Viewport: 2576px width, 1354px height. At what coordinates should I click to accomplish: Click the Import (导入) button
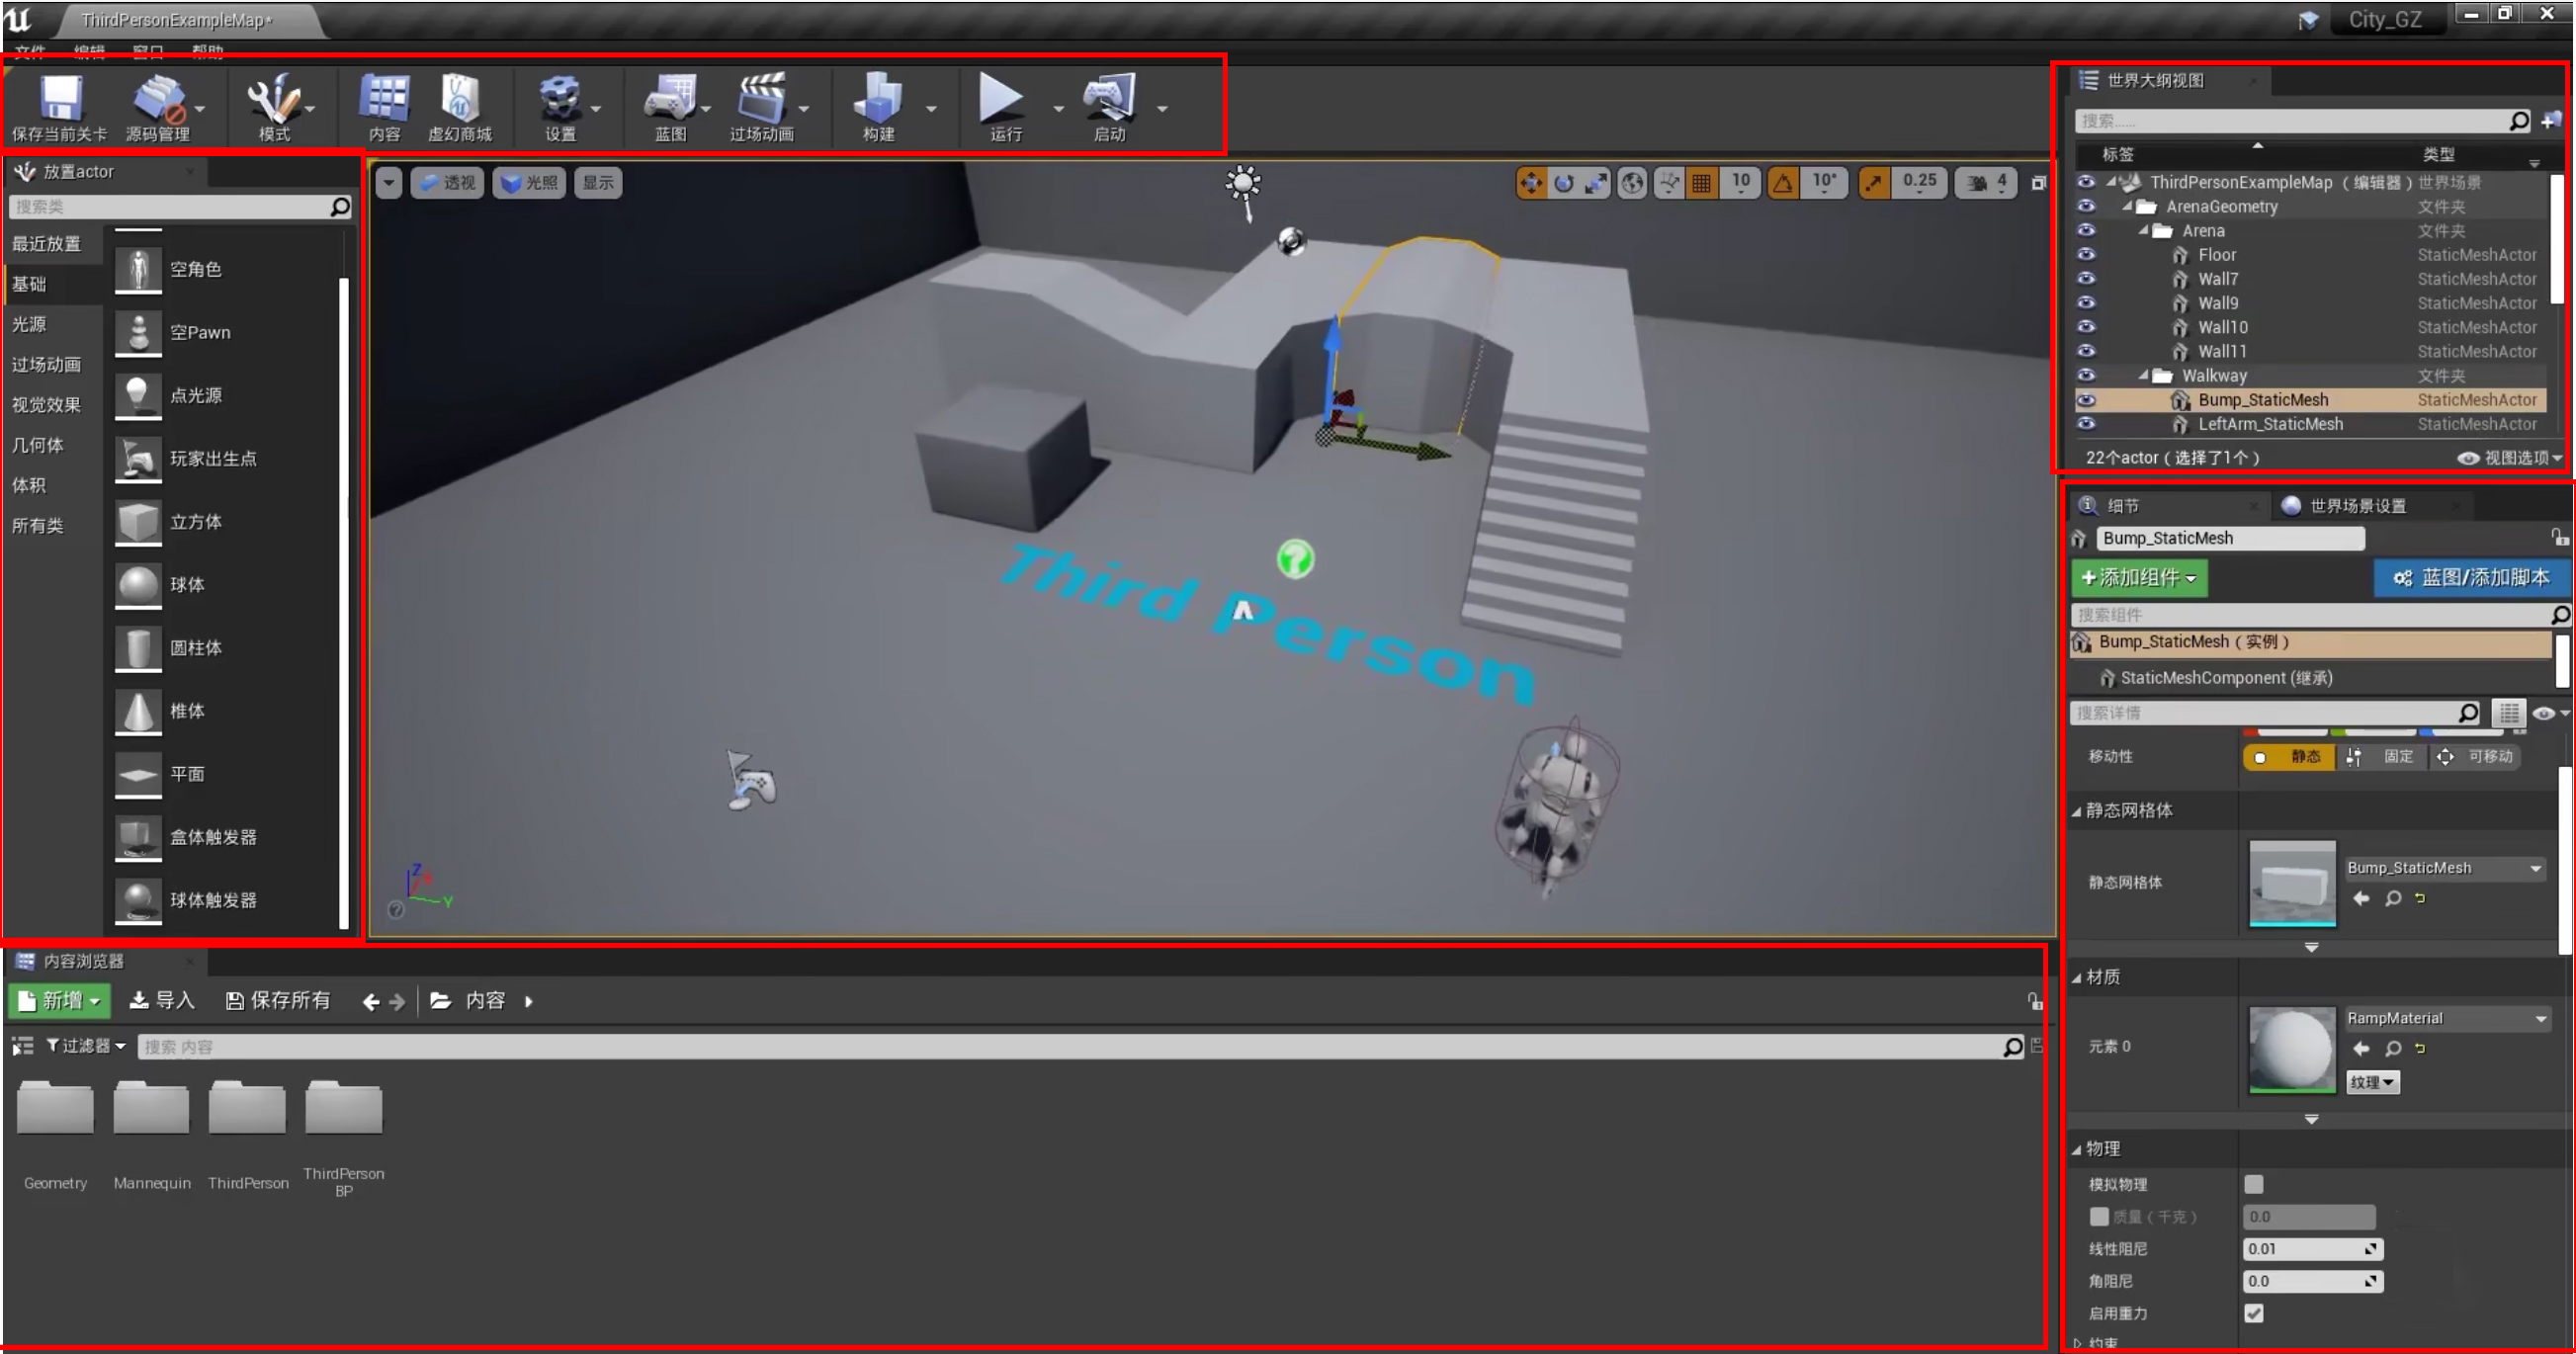[163, 1001]
